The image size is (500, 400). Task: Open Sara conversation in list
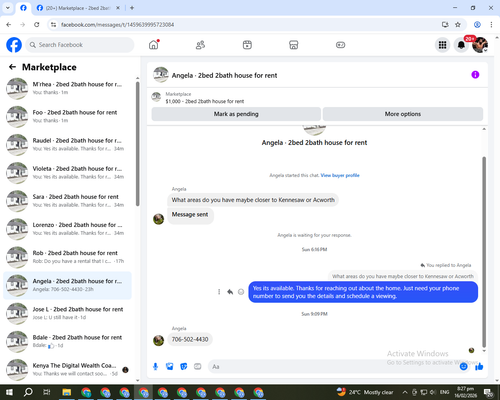(x=67, y=201)
